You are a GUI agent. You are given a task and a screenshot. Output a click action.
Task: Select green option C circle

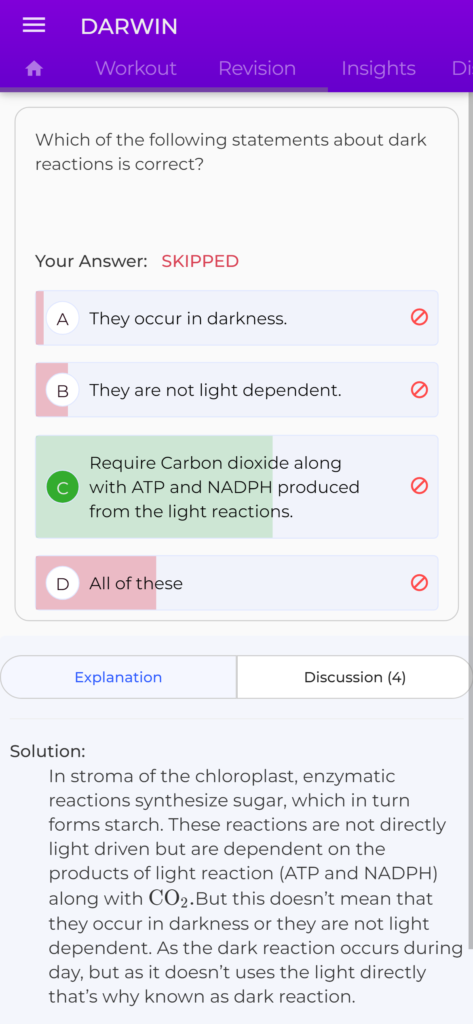click(x=63, y=487)
